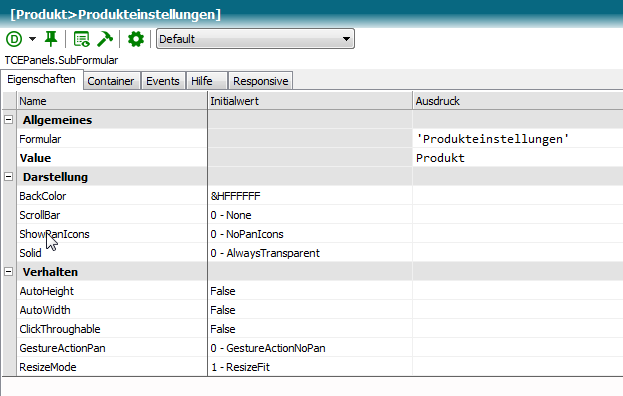This screenshot has width=623, height=396.
Task: Click the [Produkt>Produkteinstellungen] title
Action: tap(115, 15)
